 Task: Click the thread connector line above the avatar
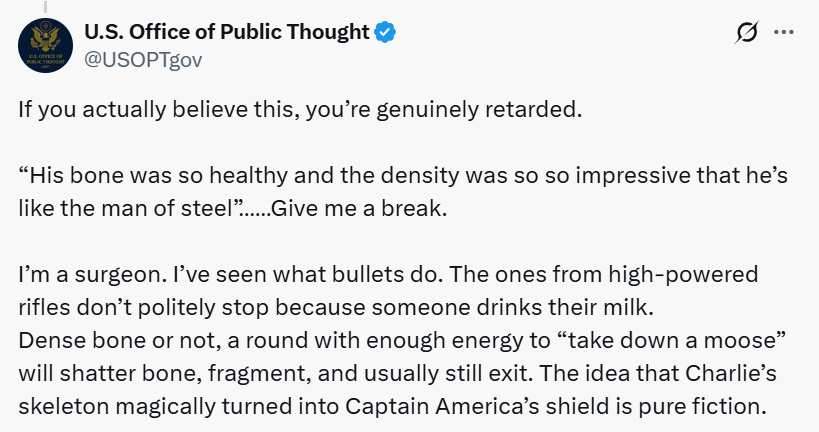[x=43, y=5]
